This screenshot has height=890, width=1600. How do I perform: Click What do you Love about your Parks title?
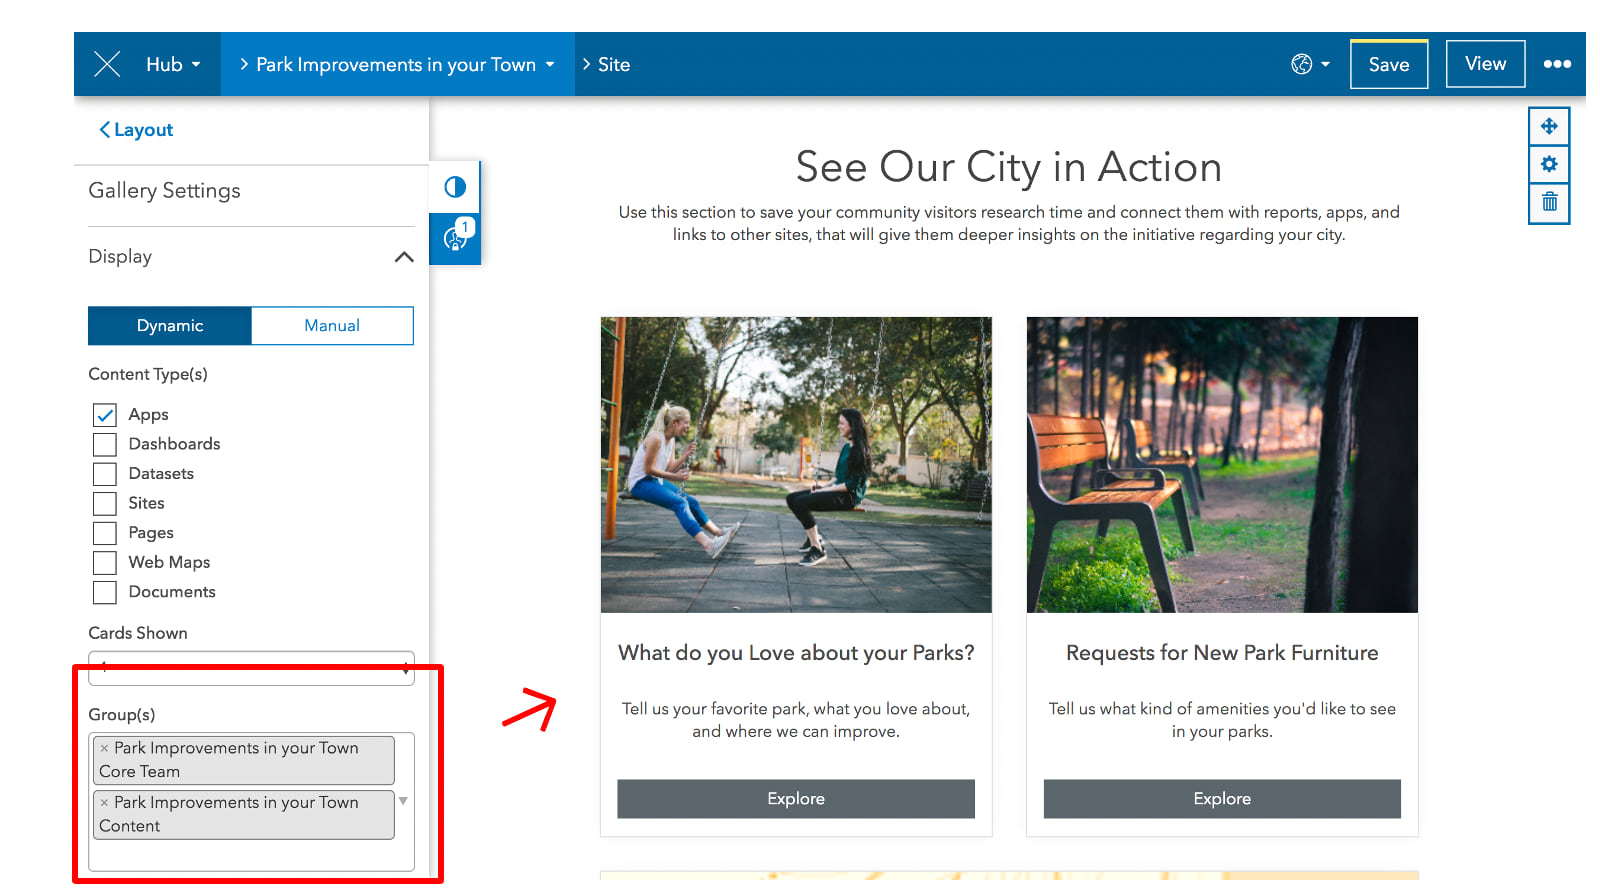coord(796,653)
